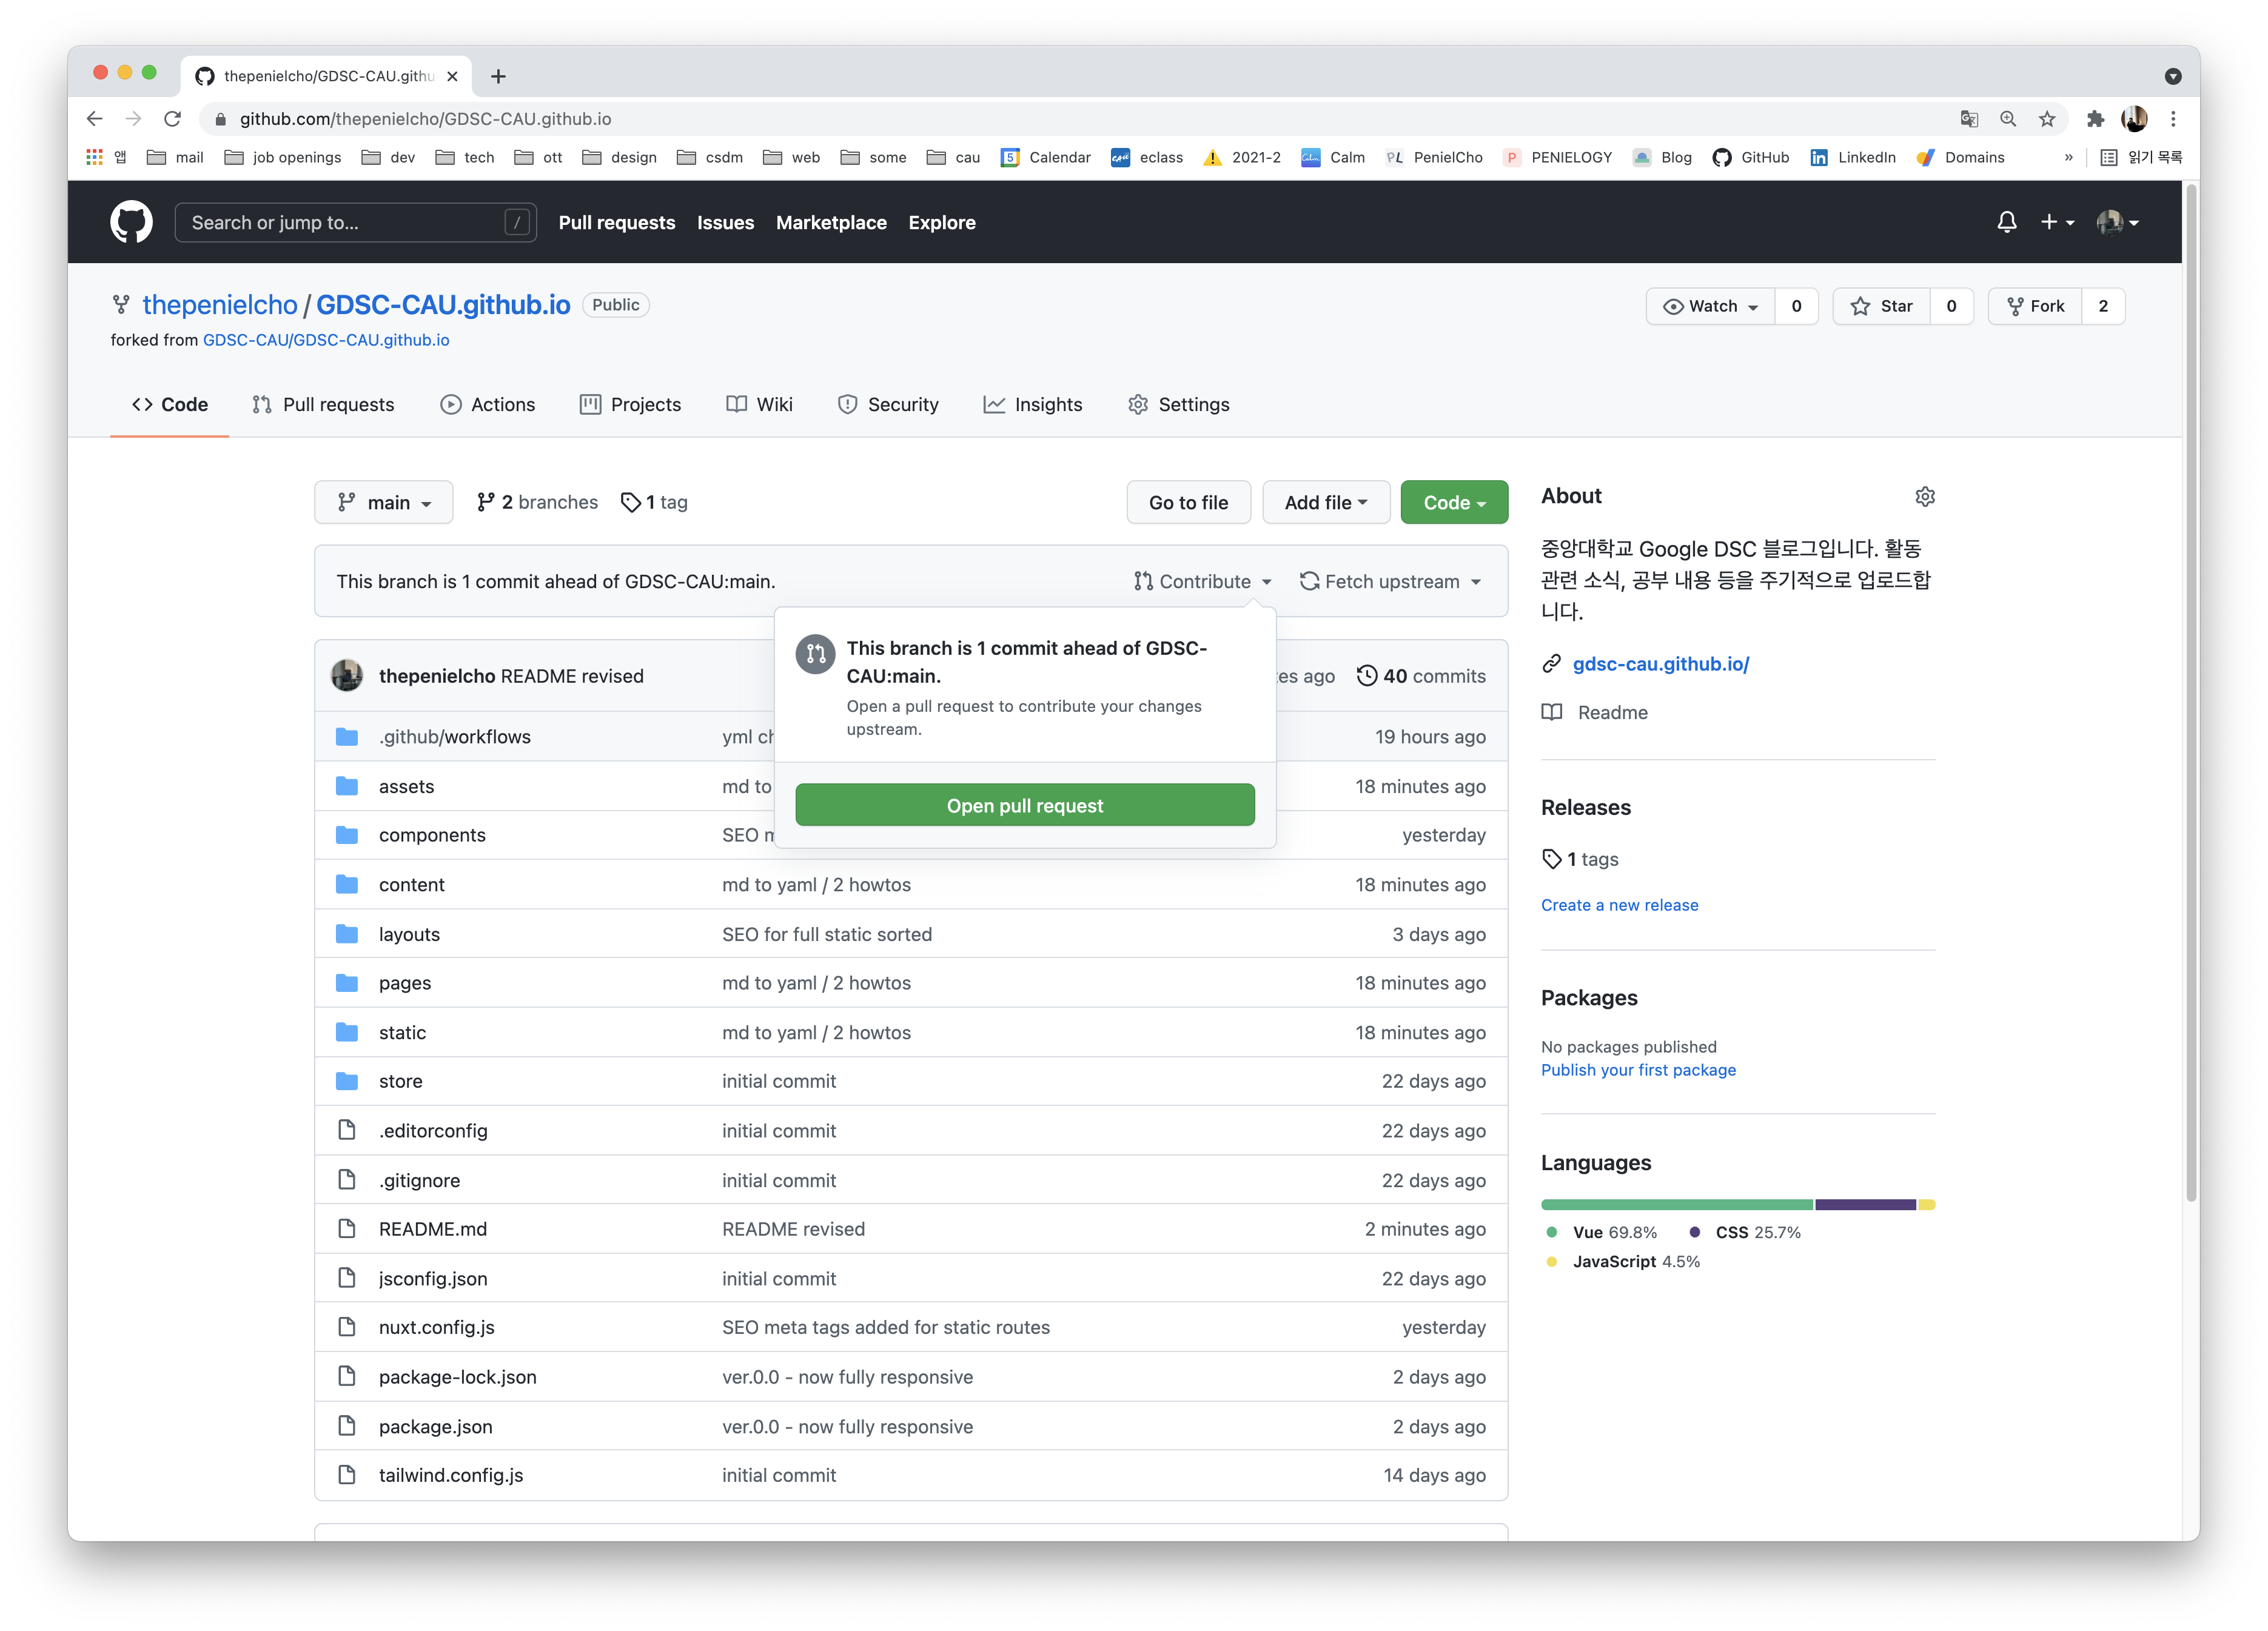Open the reading list button
Image resolution: width=2268 pixels, height=1631 pixels.
(2141, 157)
